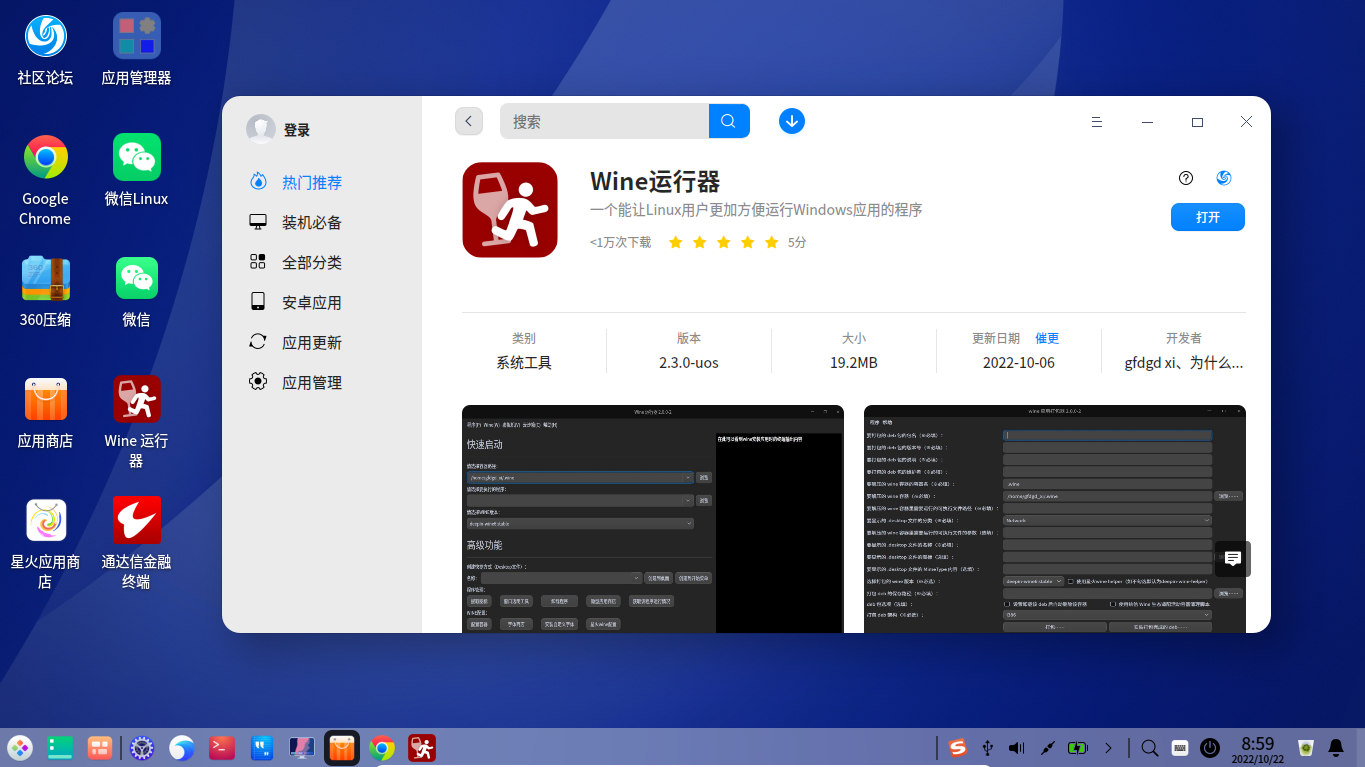Open the trash icon in taskbar
1365x767 pixels.
1305,747
